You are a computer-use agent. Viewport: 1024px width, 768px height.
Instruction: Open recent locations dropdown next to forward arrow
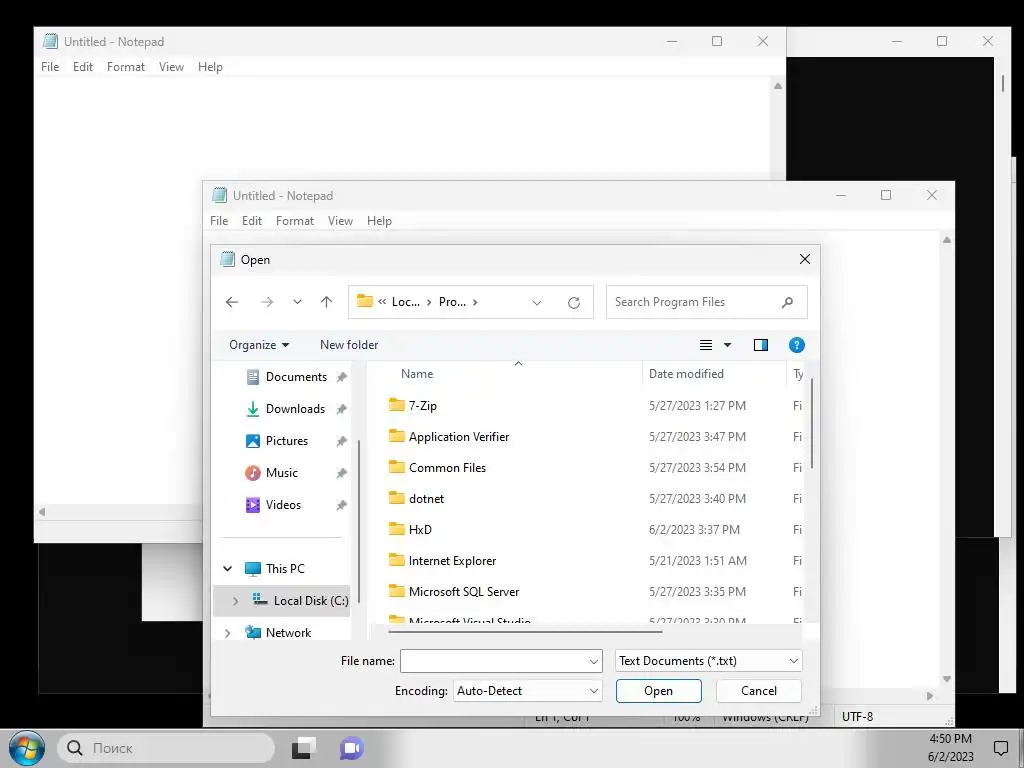(297, 302)
